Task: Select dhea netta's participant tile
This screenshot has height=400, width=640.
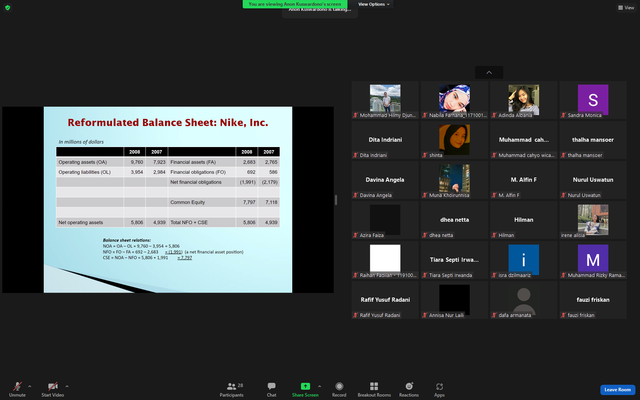Action: click(454, 220)
